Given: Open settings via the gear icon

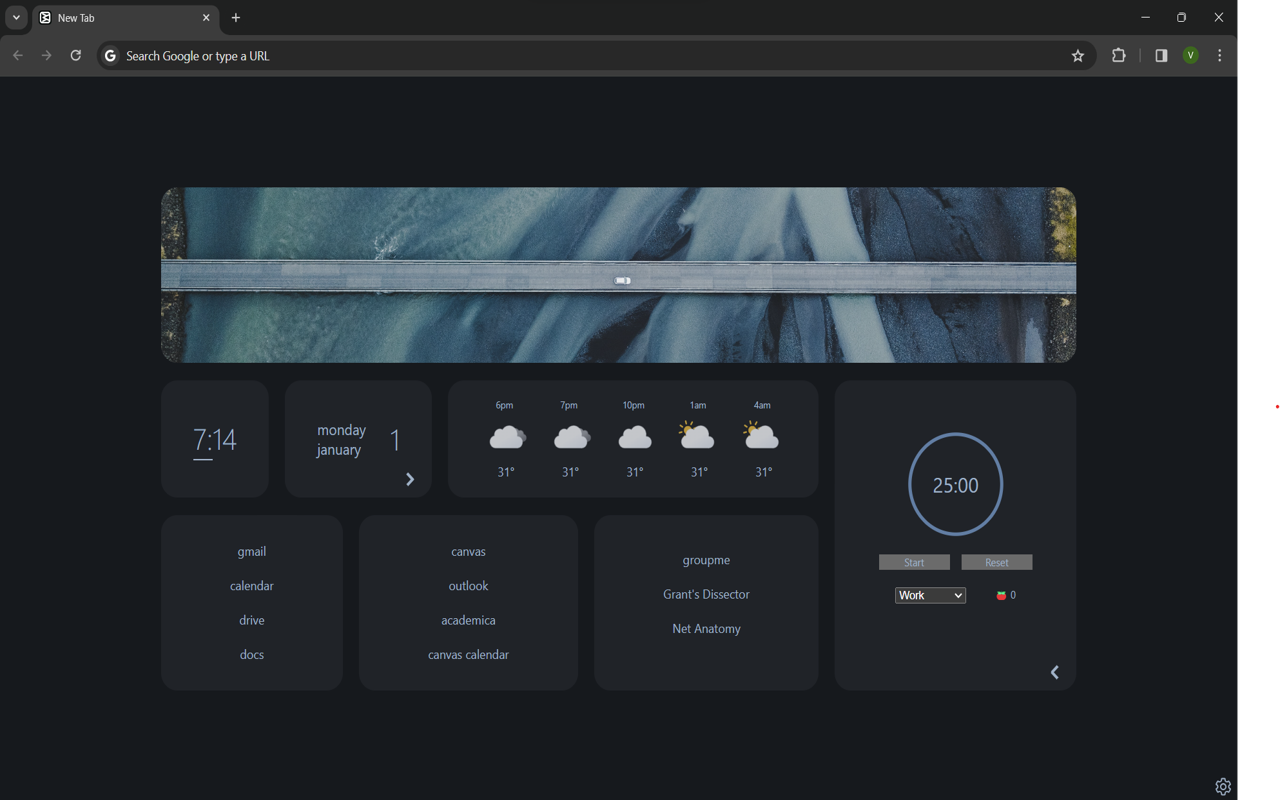Looking at the screenshot, I should (1222, 787).
